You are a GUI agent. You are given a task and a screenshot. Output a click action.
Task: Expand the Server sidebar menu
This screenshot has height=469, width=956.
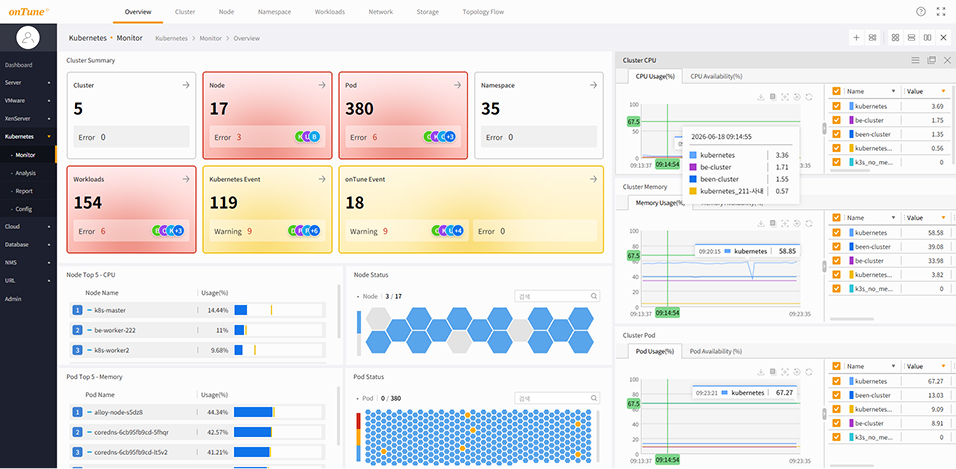pyautogui.click(x=28, y=82)
